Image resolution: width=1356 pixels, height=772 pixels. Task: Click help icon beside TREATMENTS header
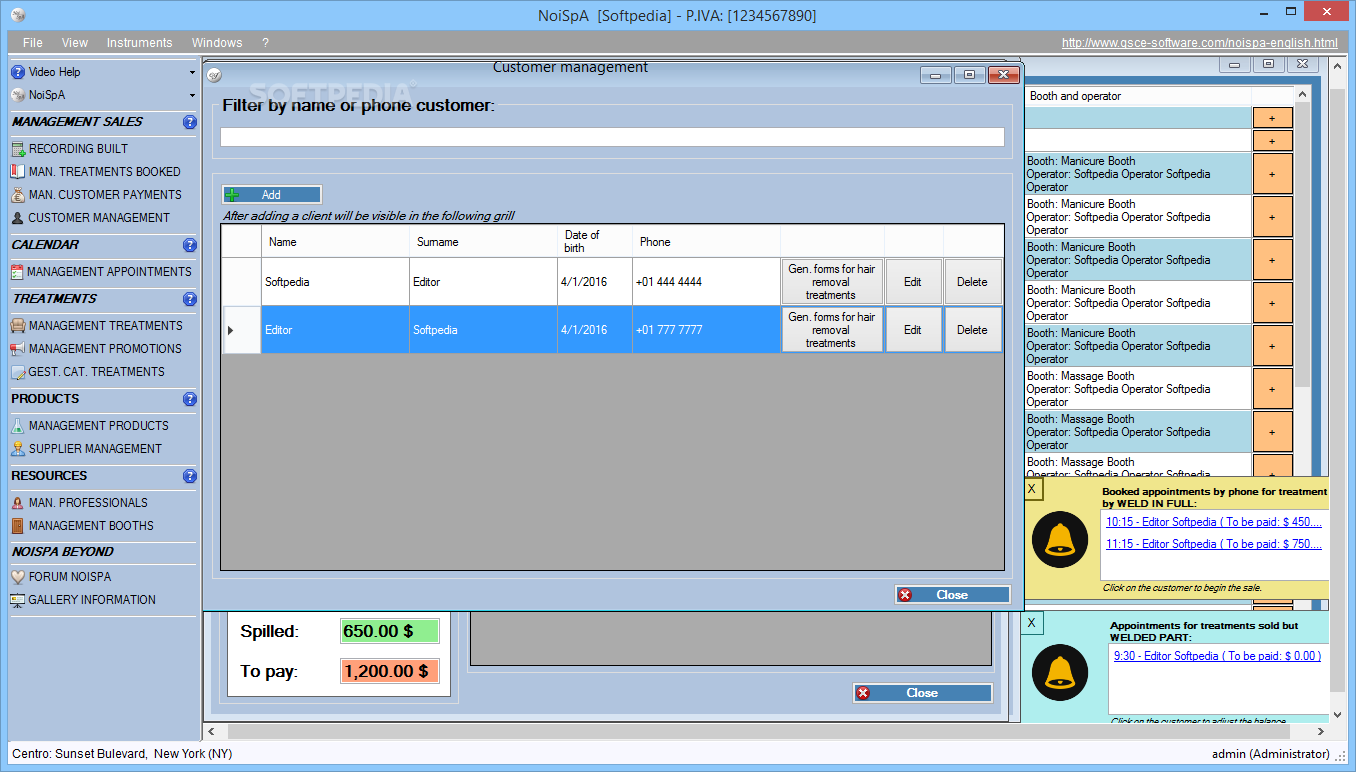click(x=190, y=299)
